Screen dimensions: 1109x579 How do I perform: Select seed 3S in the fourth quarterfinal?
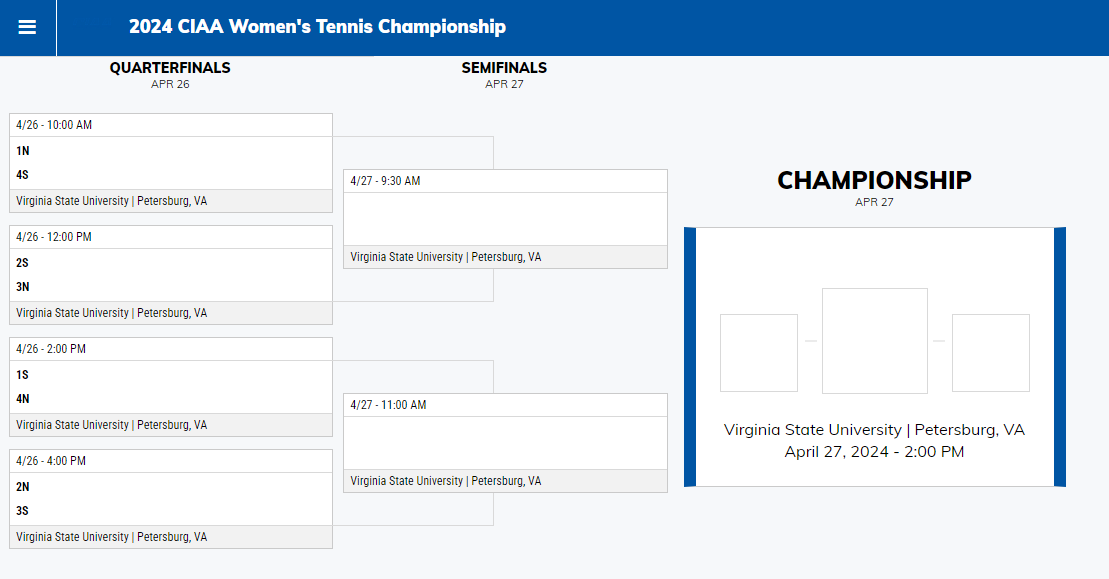[20, 510]
